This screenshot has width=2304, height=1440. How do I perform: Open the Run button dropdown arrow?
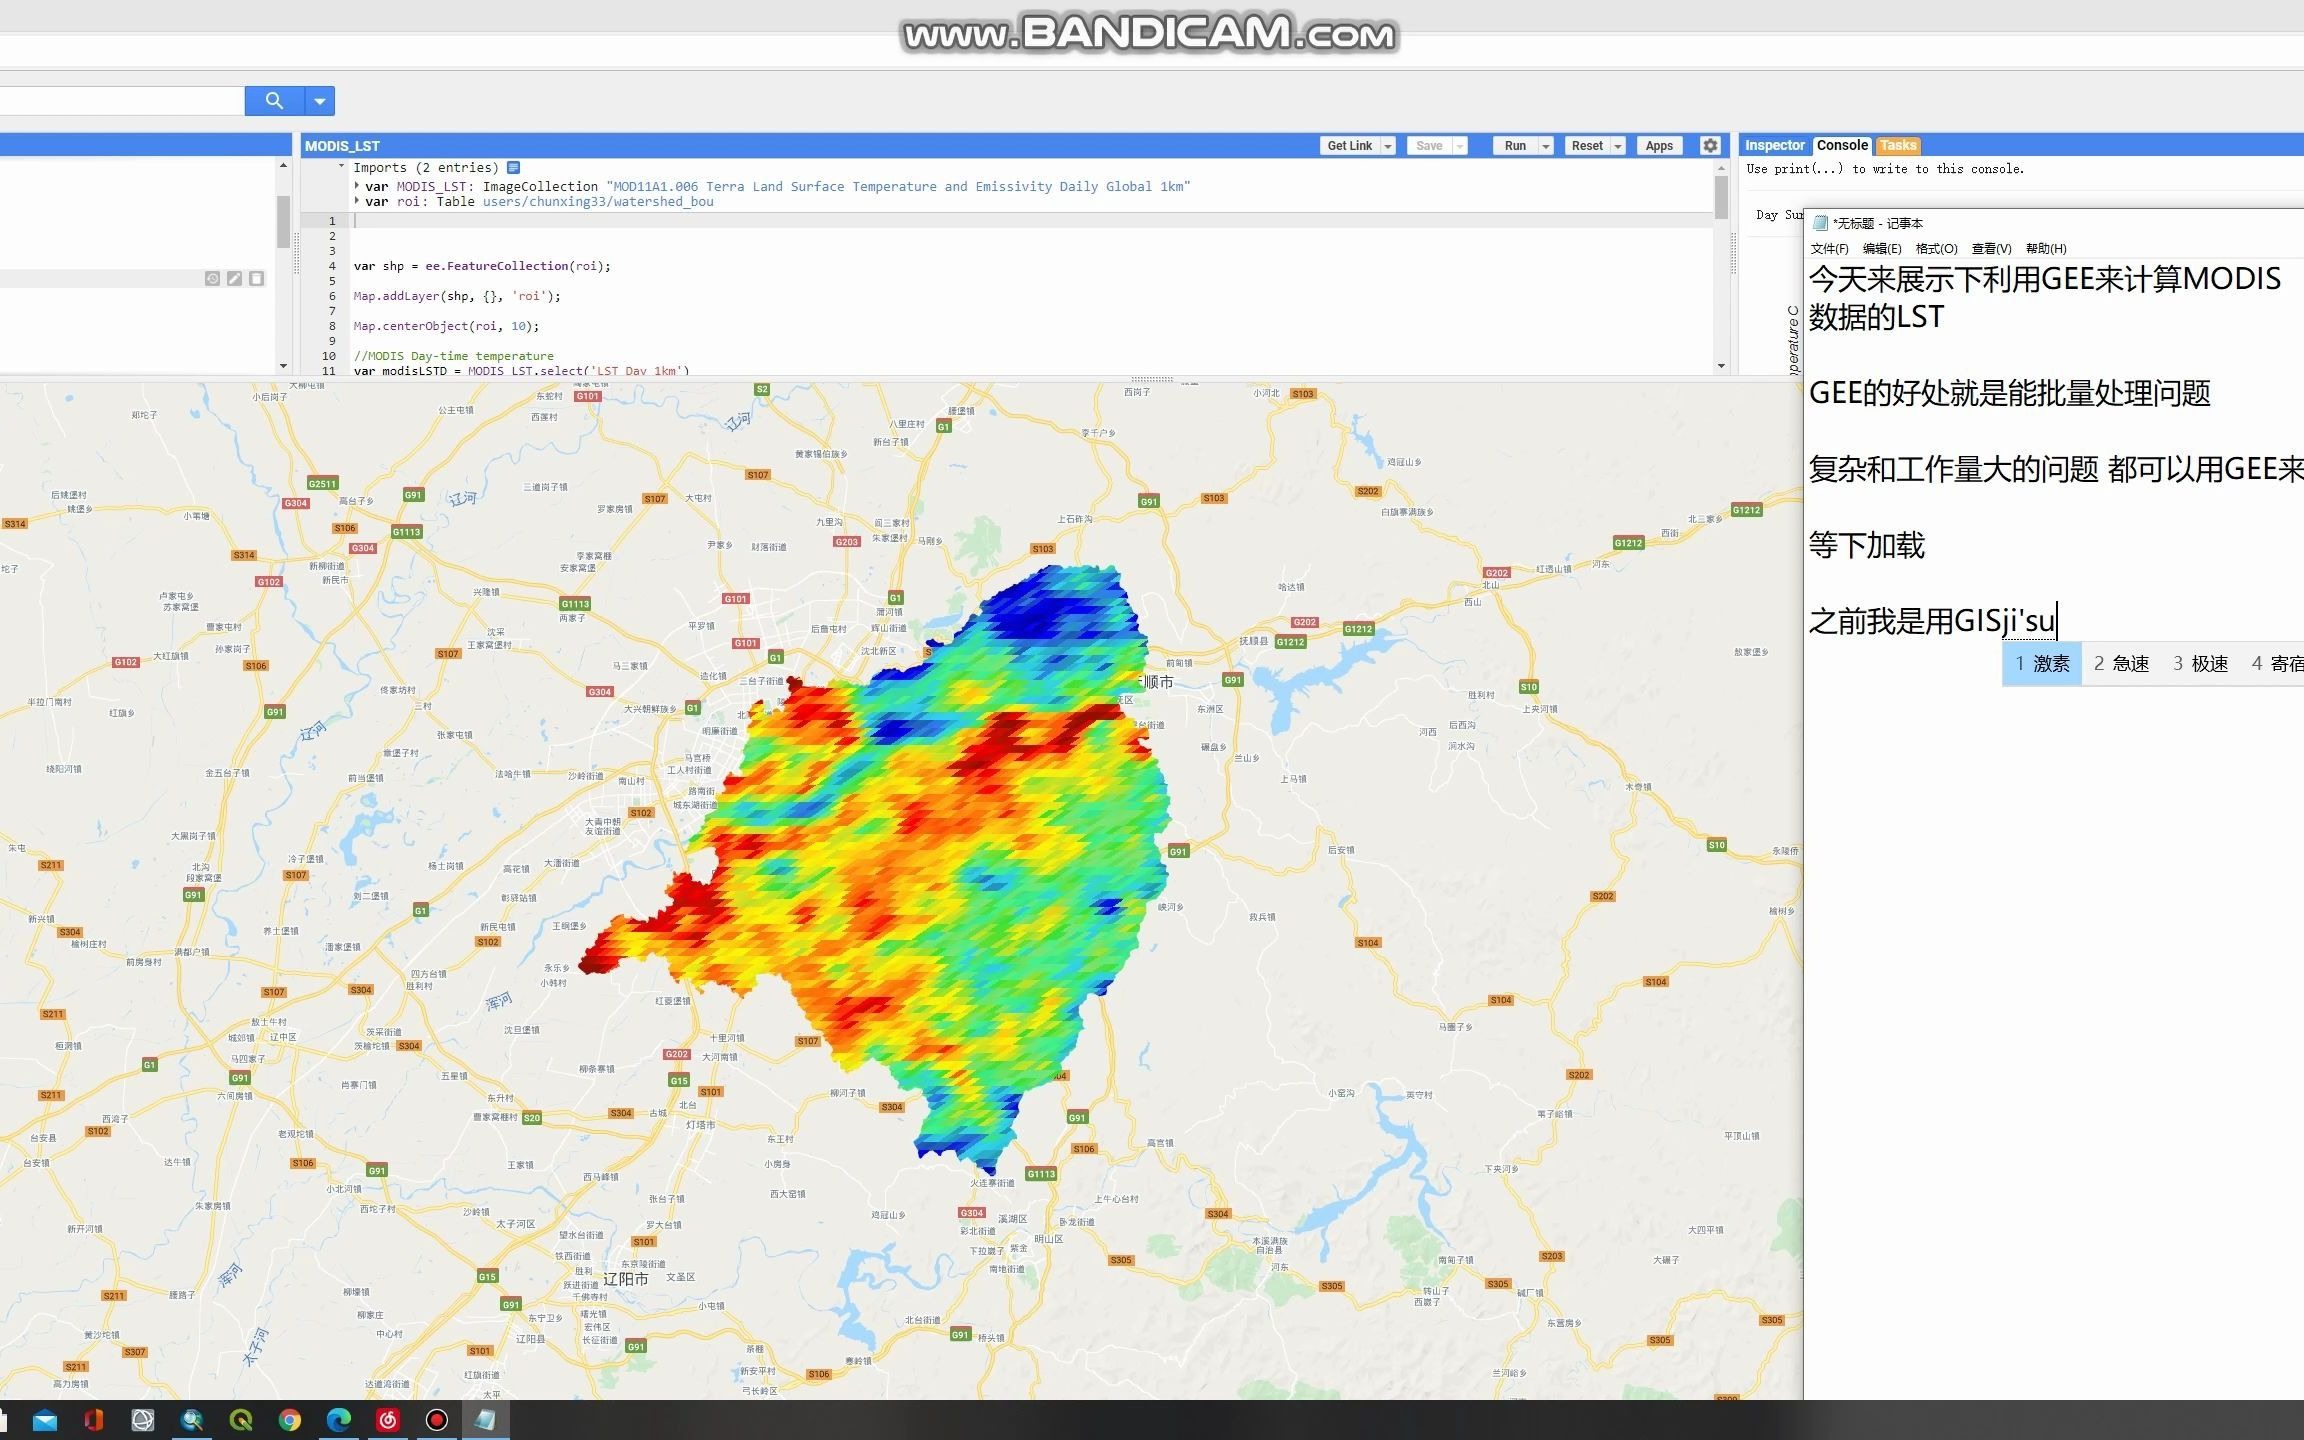pos(1544,145)
